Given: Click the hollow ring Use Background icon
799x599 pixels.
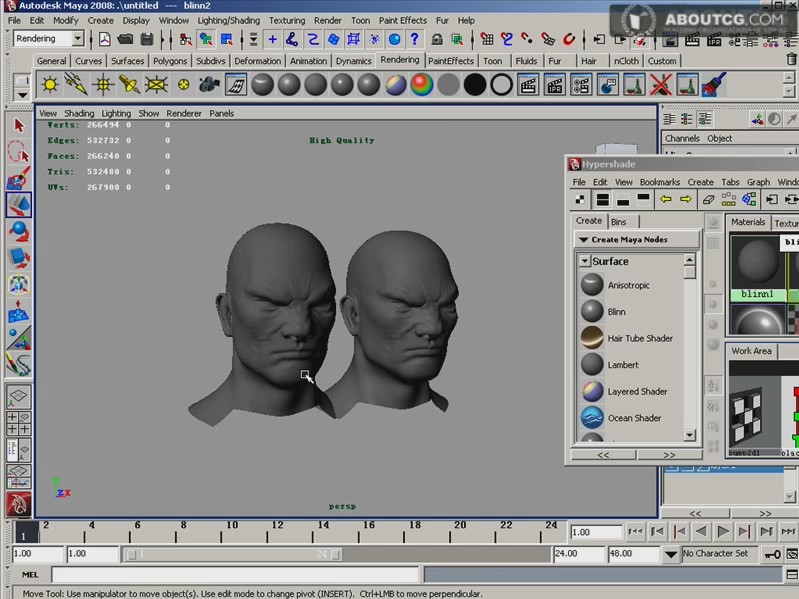Looking at the screenshot, I should (501, 85).
